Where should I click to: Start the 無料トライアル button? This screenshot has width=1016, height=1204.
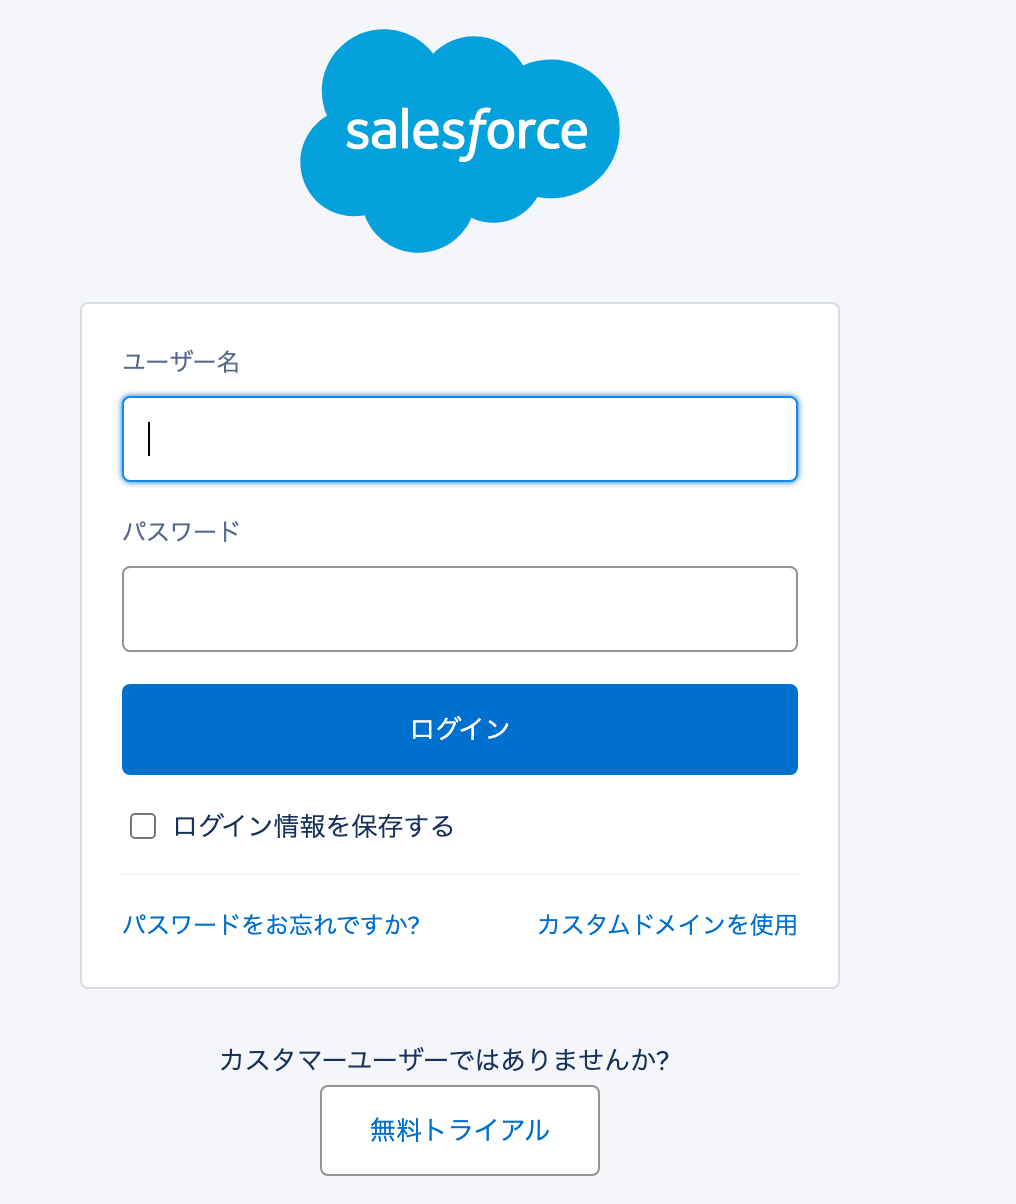click(460, 1130)
